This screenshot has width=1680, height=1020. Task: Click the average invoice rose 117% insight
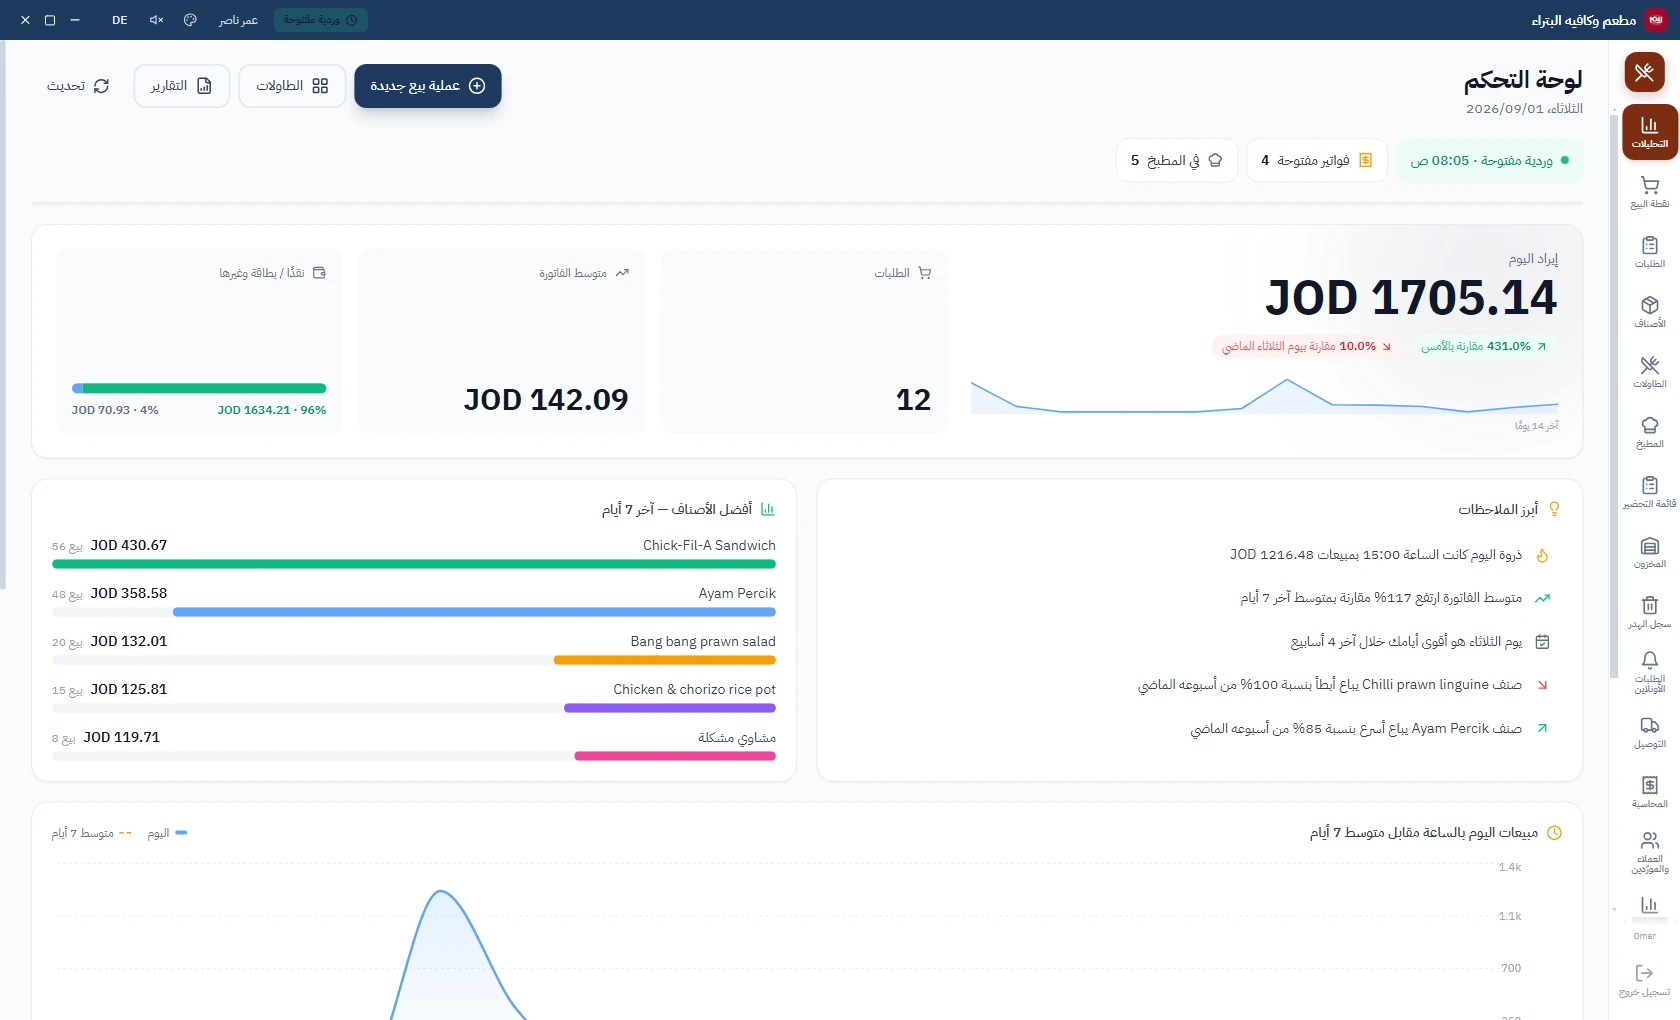click(1395, 598)
